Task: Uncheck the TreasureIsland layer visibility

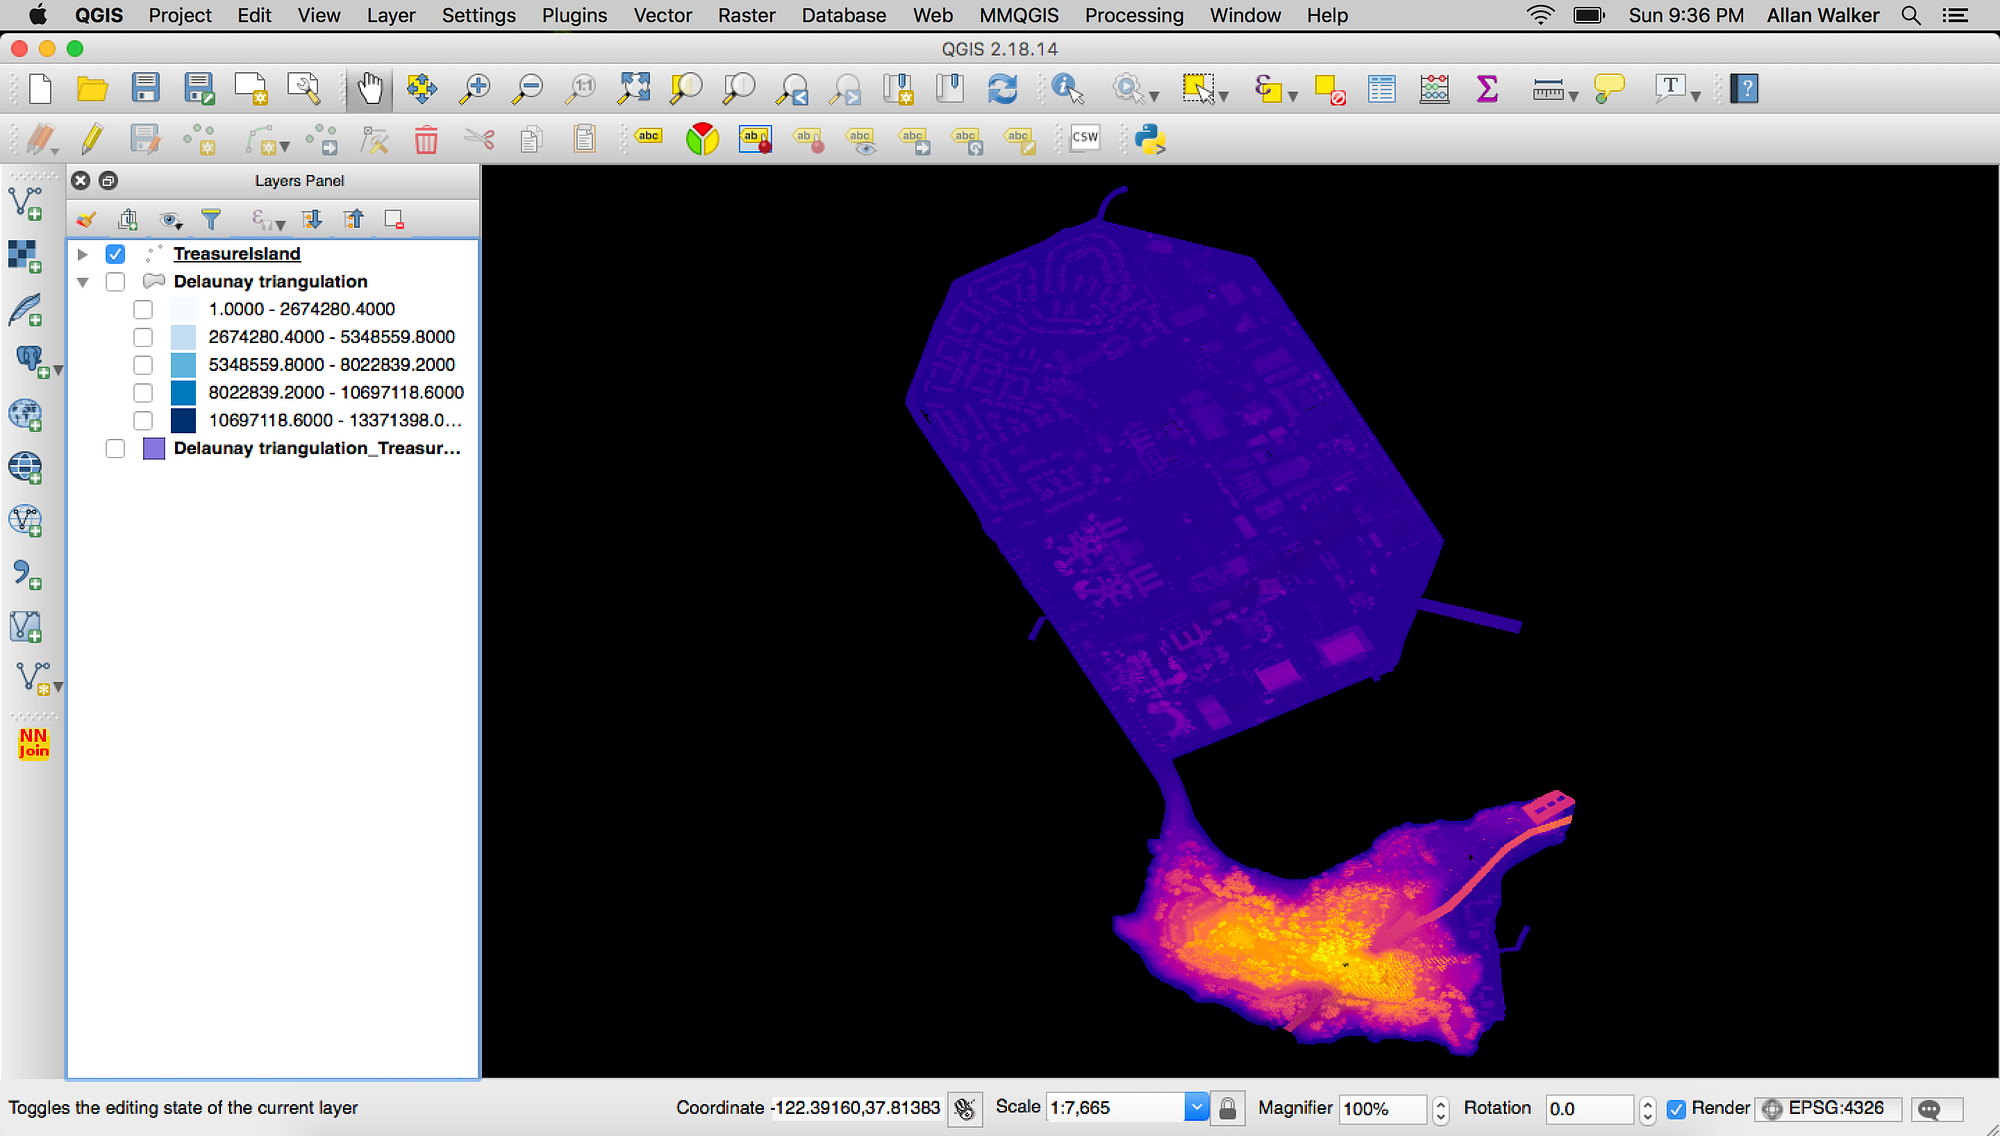Action: pos(115,254)
